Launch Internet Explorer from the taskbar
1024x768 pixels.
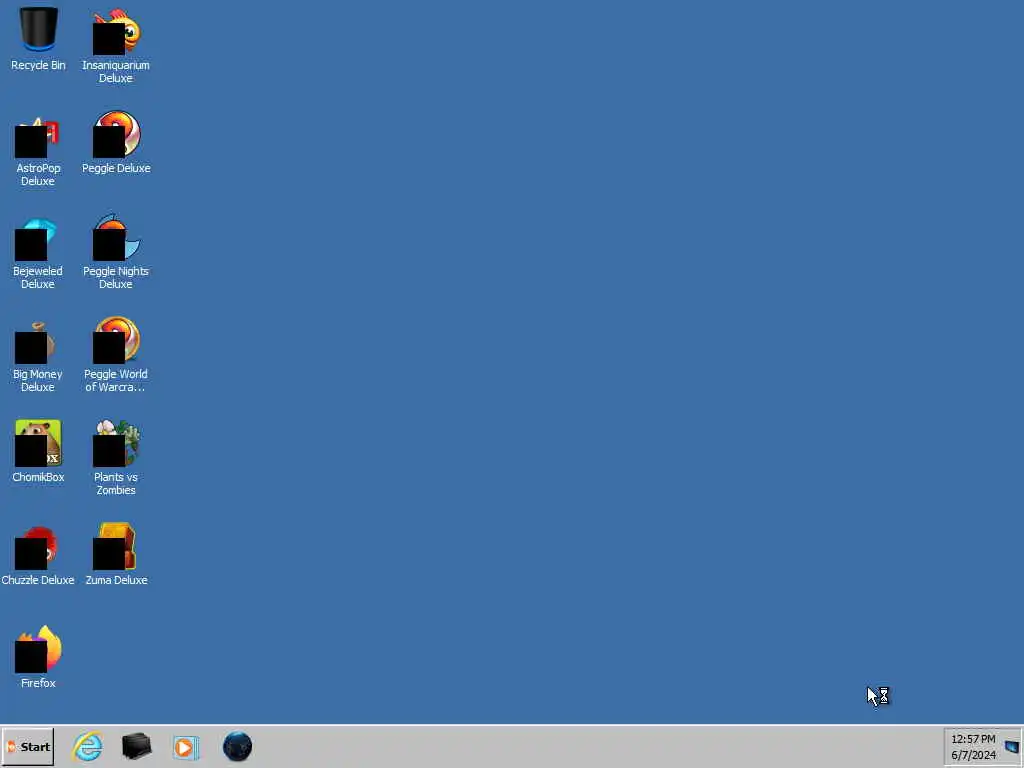coord(88,746)
